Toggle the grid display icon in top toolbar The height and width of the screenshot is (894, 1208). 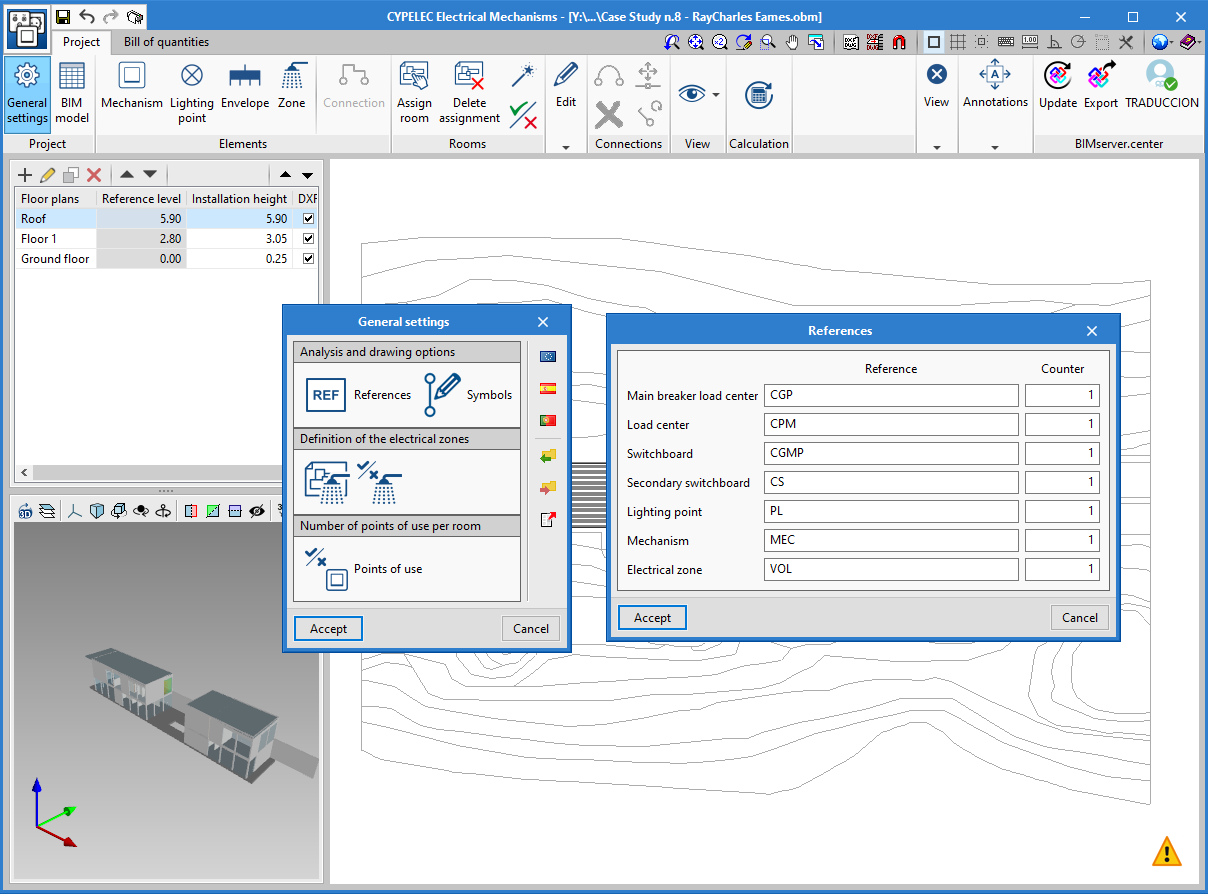[x=958, y=42]
